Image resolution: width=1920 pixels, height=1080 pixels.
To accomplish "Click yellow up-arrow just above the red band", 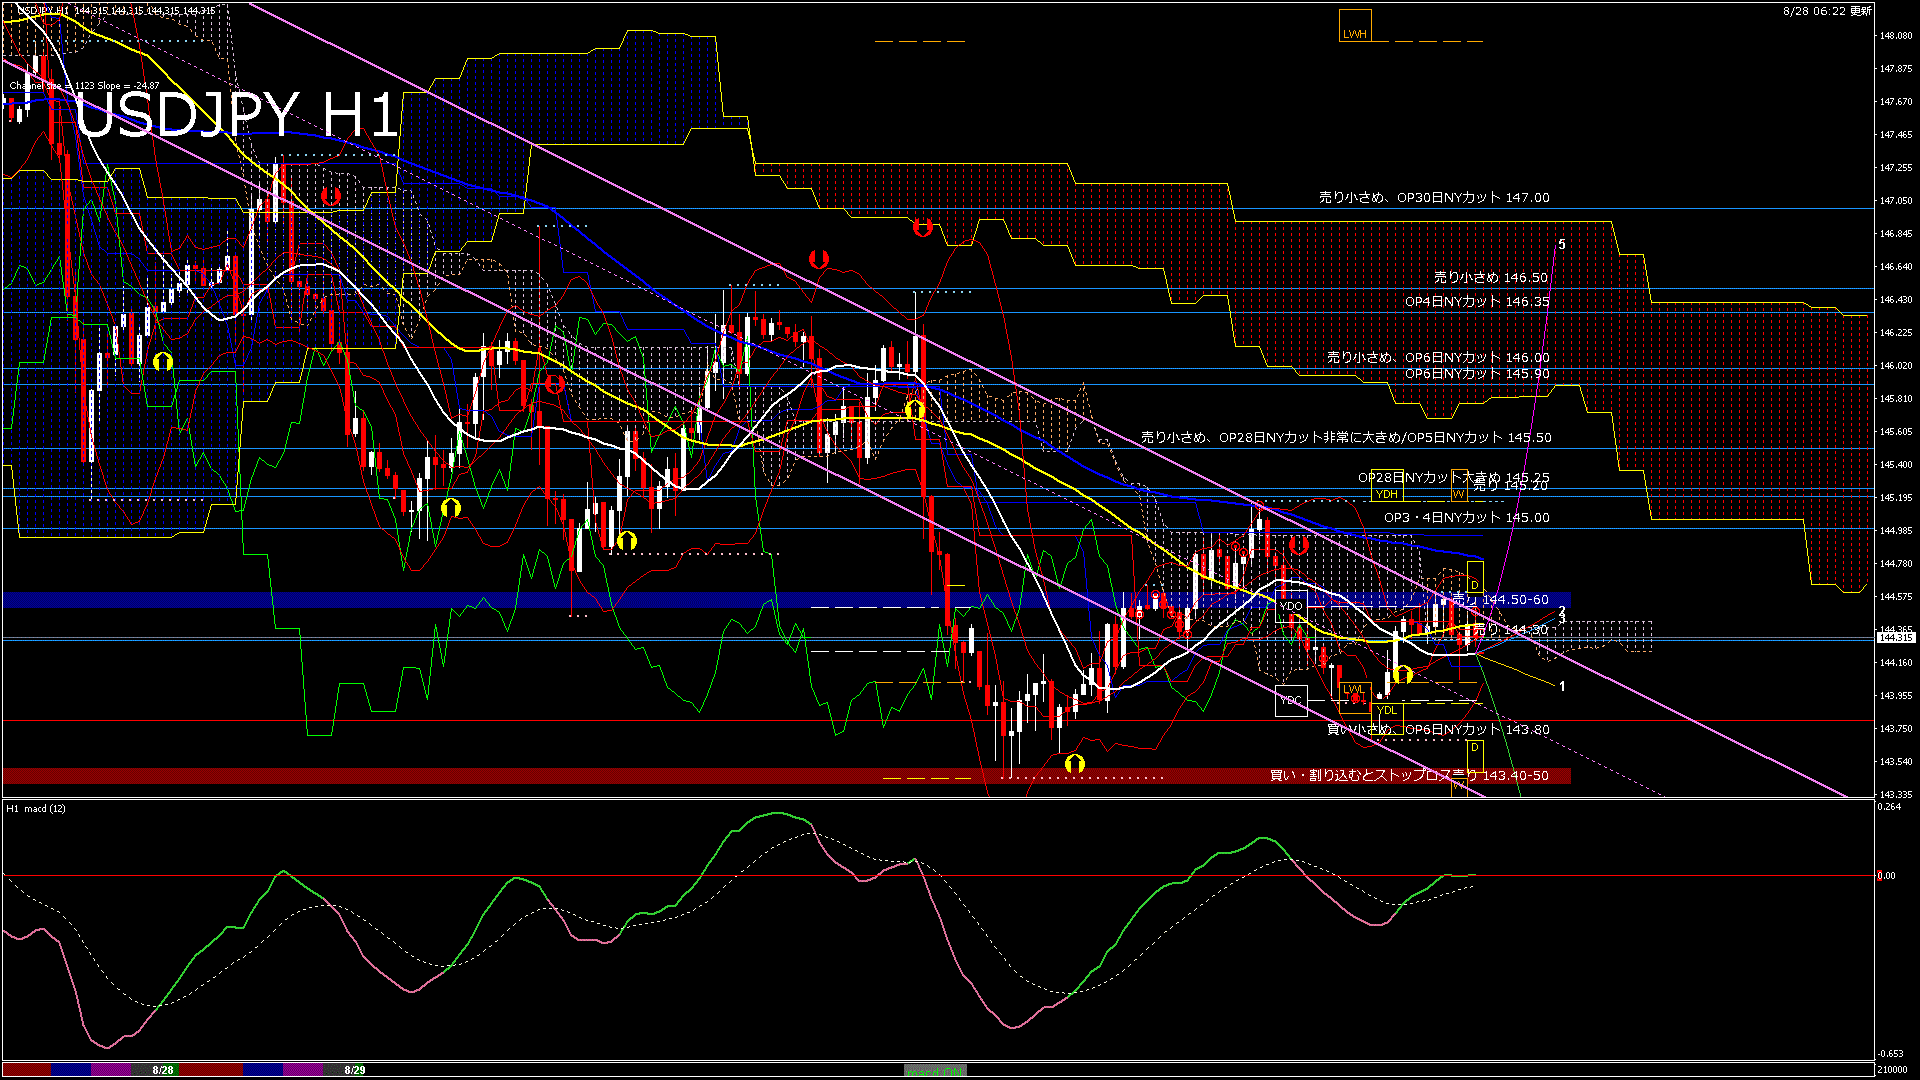I will point(1075,765).
